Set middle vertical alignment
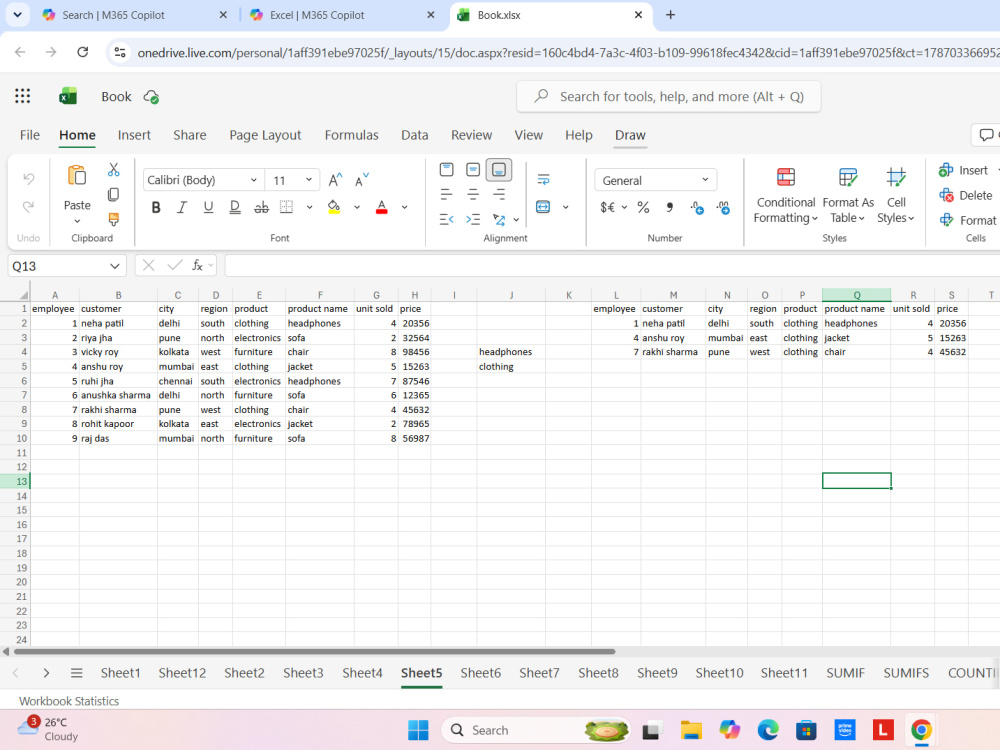This screenshot has height=750, width=1000. 473,170
